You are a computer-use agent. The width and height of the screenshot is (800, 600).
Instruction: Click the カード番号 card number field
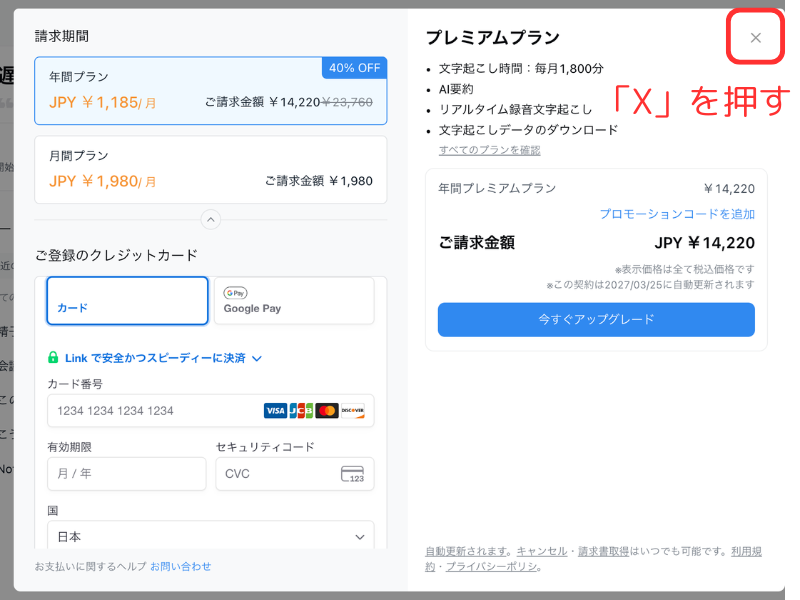[150, 411]
